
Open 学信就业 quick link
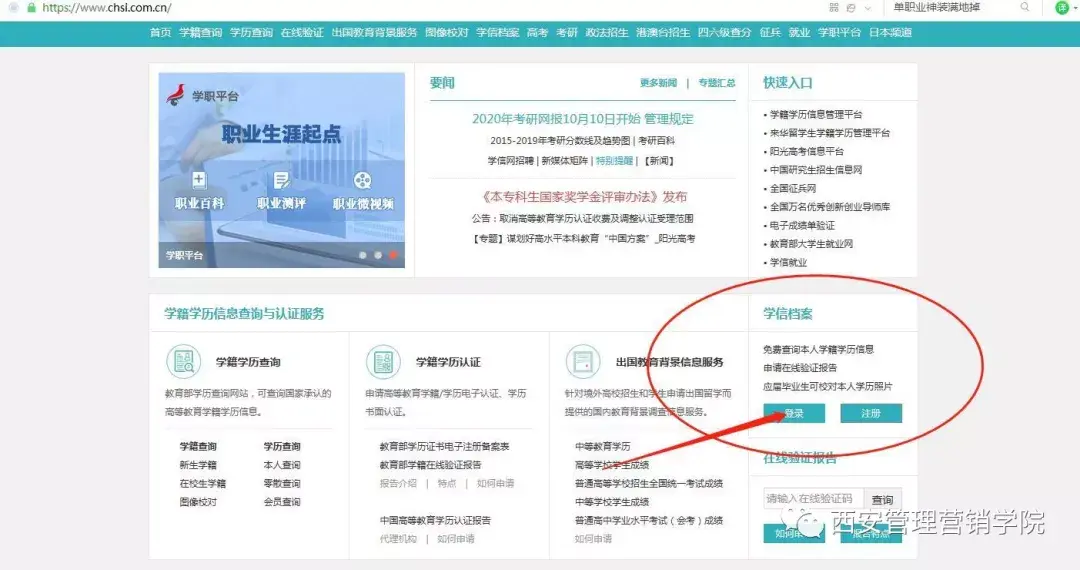coord(788,262)
